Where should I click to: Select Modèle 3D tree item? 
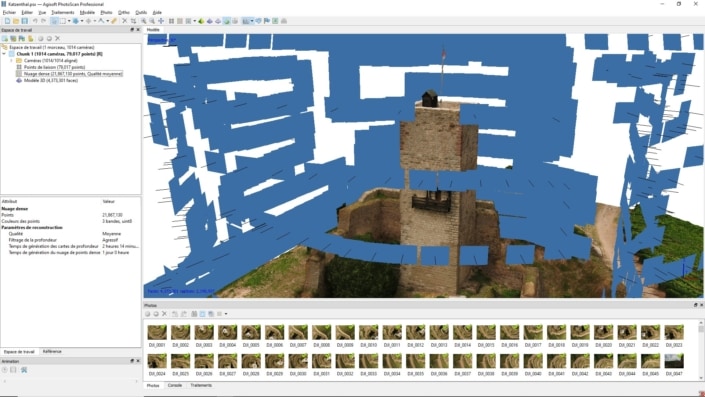click(51, 80)
